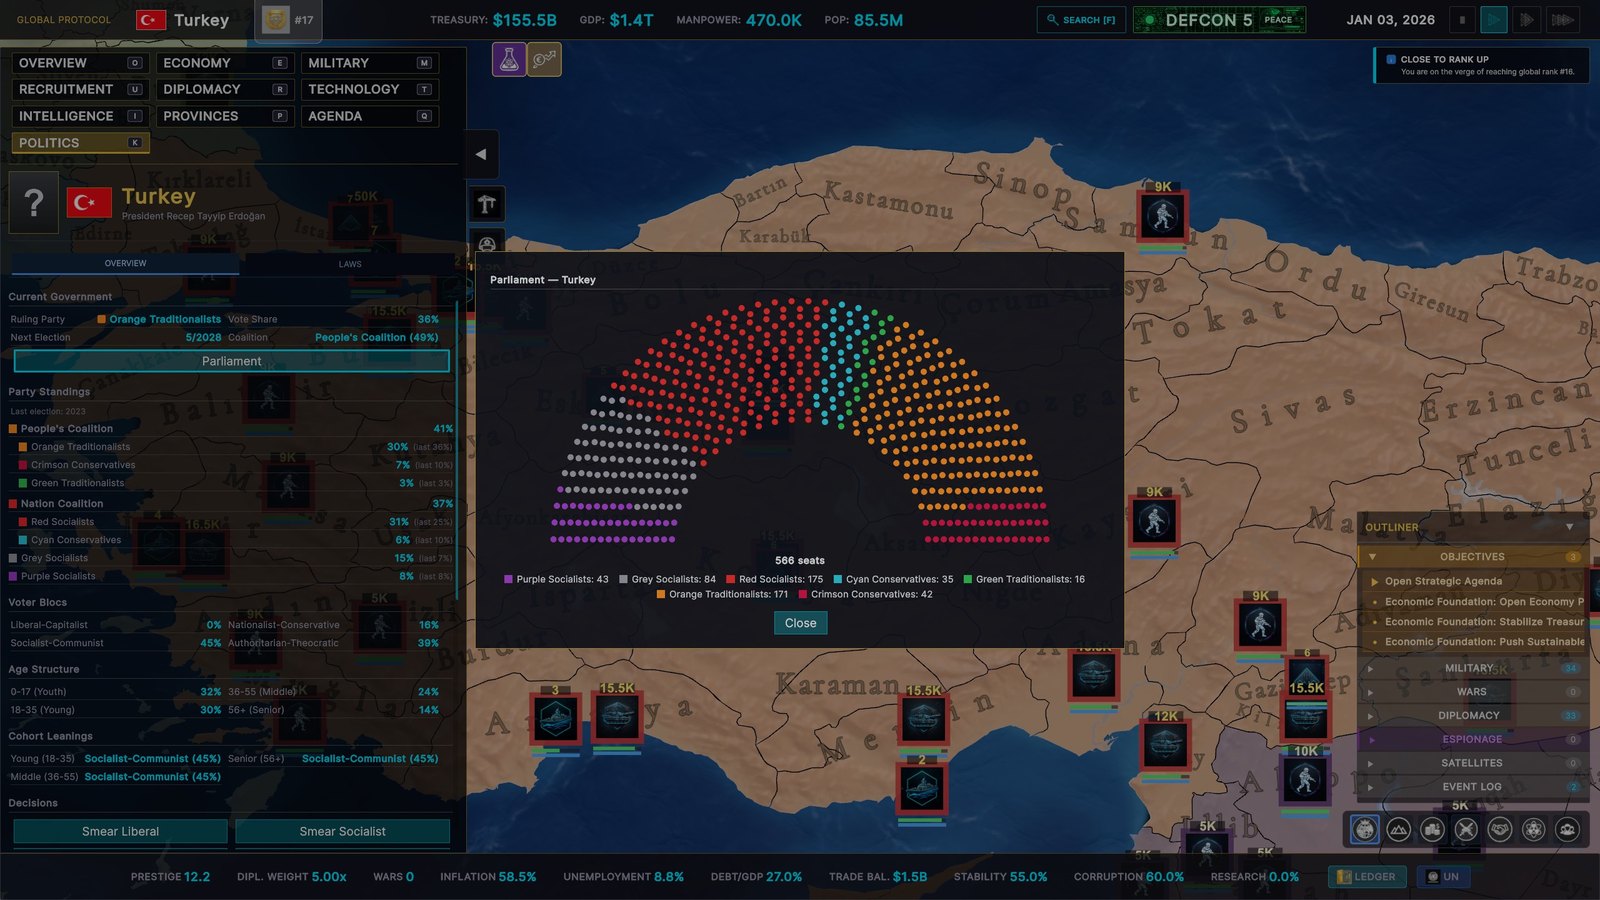Collapse the OUTLINER dropdown arrow
Screen dimensions: 1600x900
[1570, 527]
